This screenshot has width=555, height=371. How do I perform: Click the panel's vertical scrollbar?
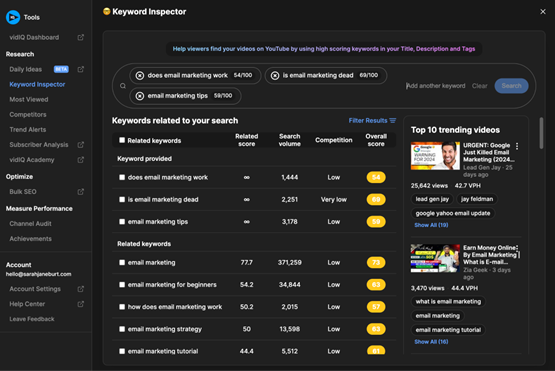click(541, 133)
